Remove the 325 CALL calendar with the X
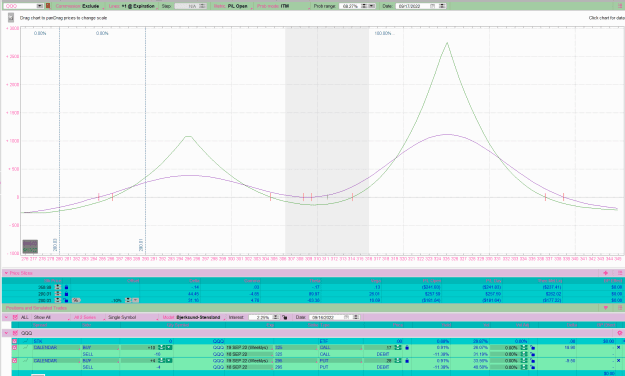Image resolution: width=625 pixels, height=376 pixels. pos(619,347)
